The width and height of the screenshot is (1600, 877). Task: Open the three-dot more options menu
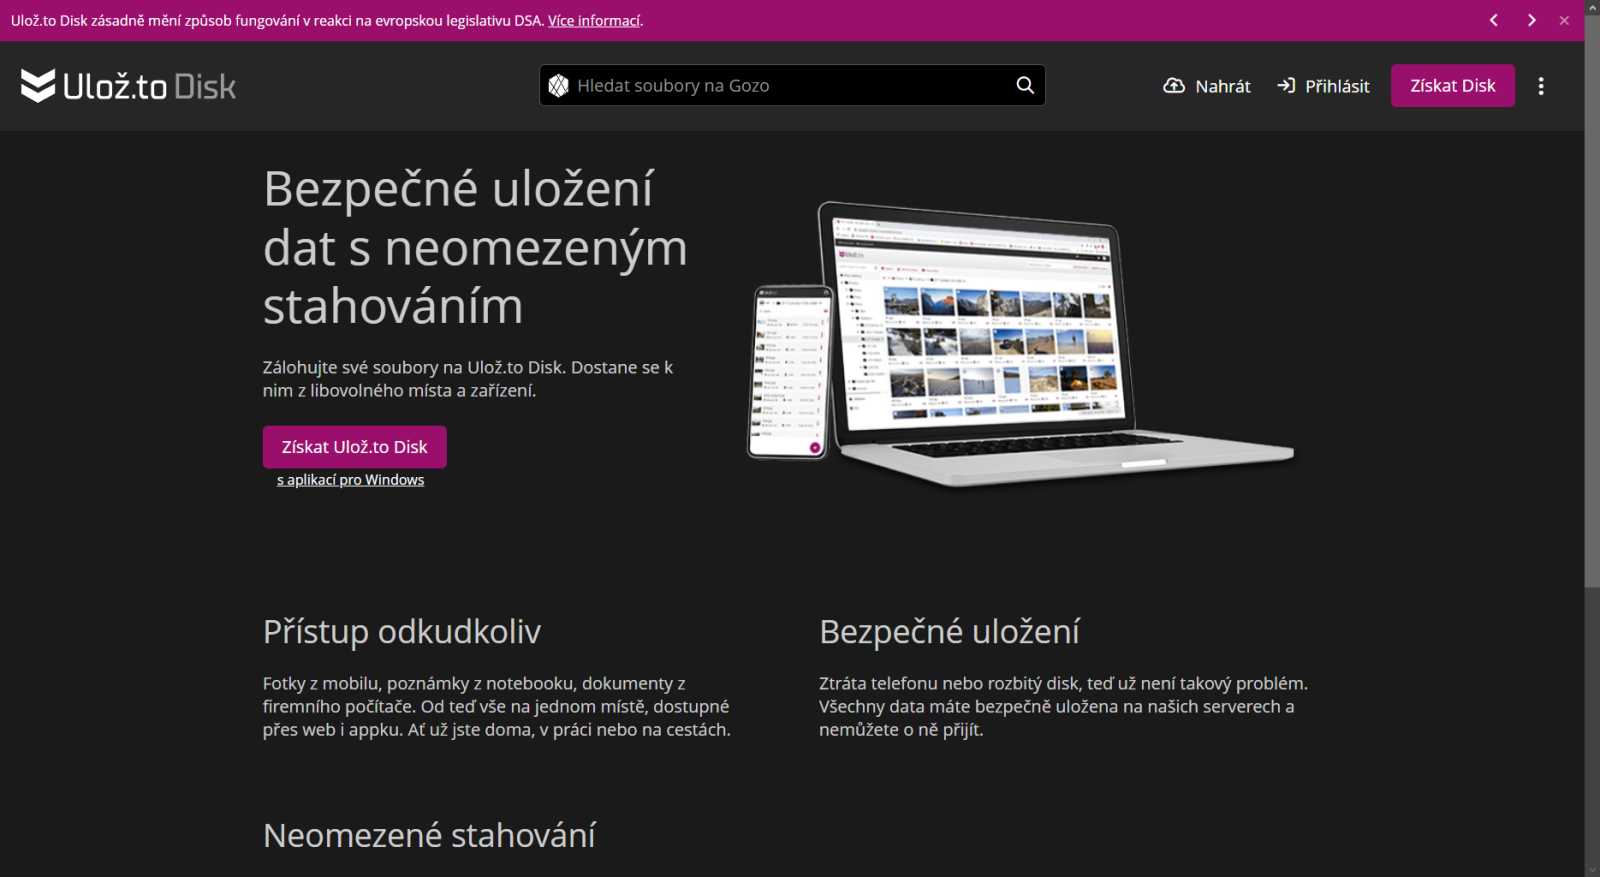tap(1541, 86)
